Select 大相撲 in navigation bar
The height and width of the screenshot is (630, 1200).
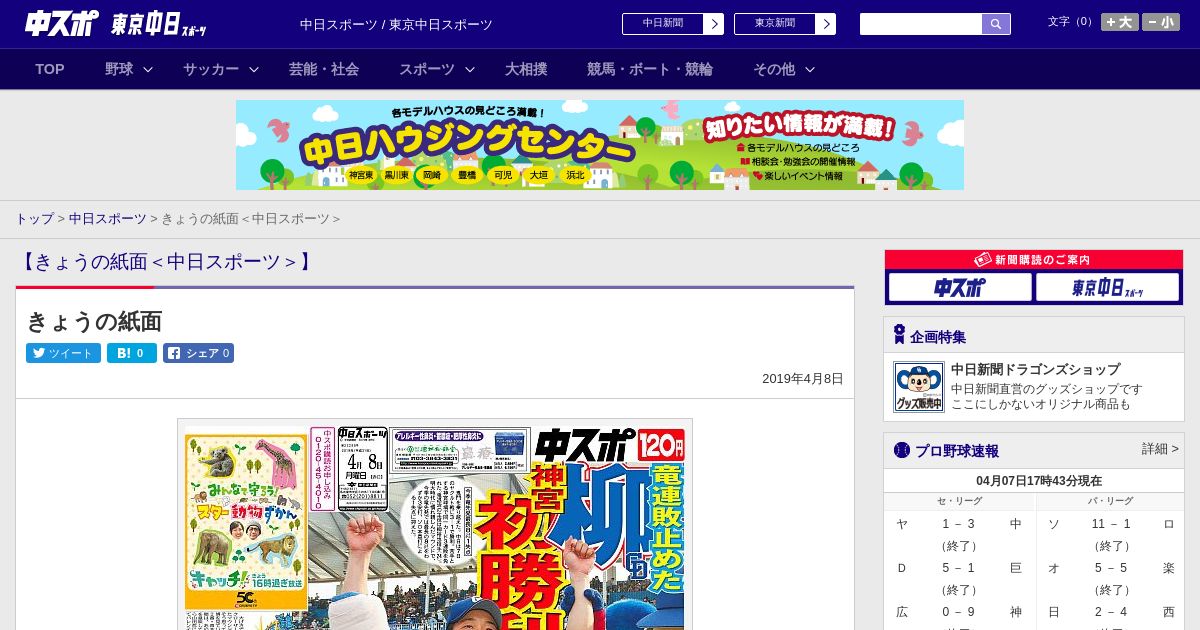526,69
